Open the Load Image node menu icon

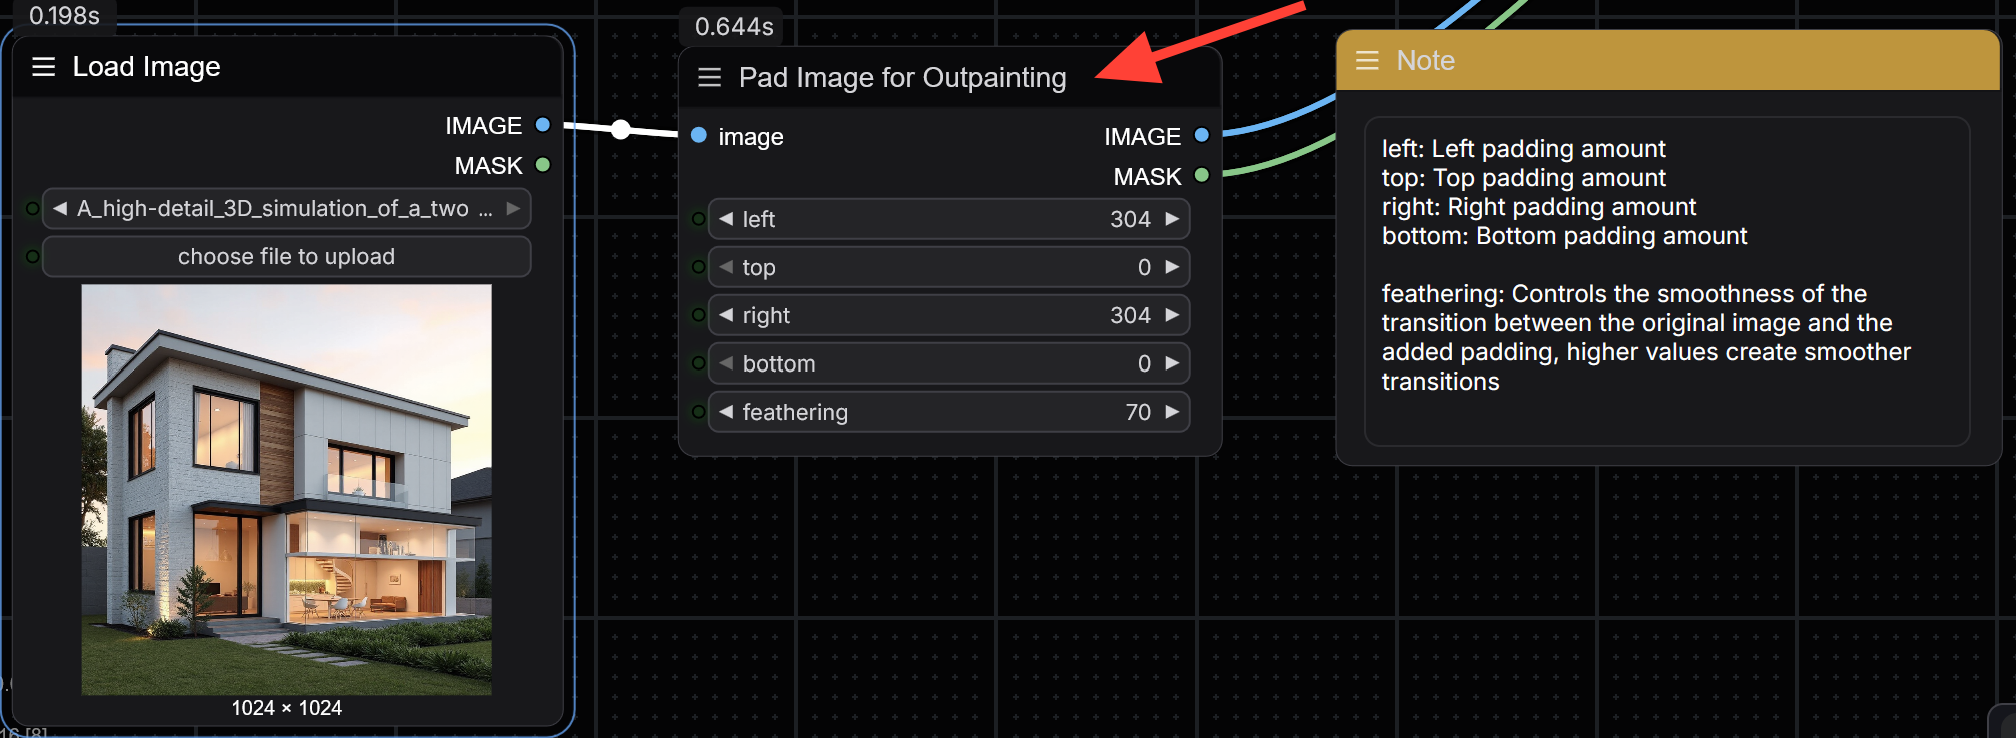pyautogui.click(x=43, y=67)
